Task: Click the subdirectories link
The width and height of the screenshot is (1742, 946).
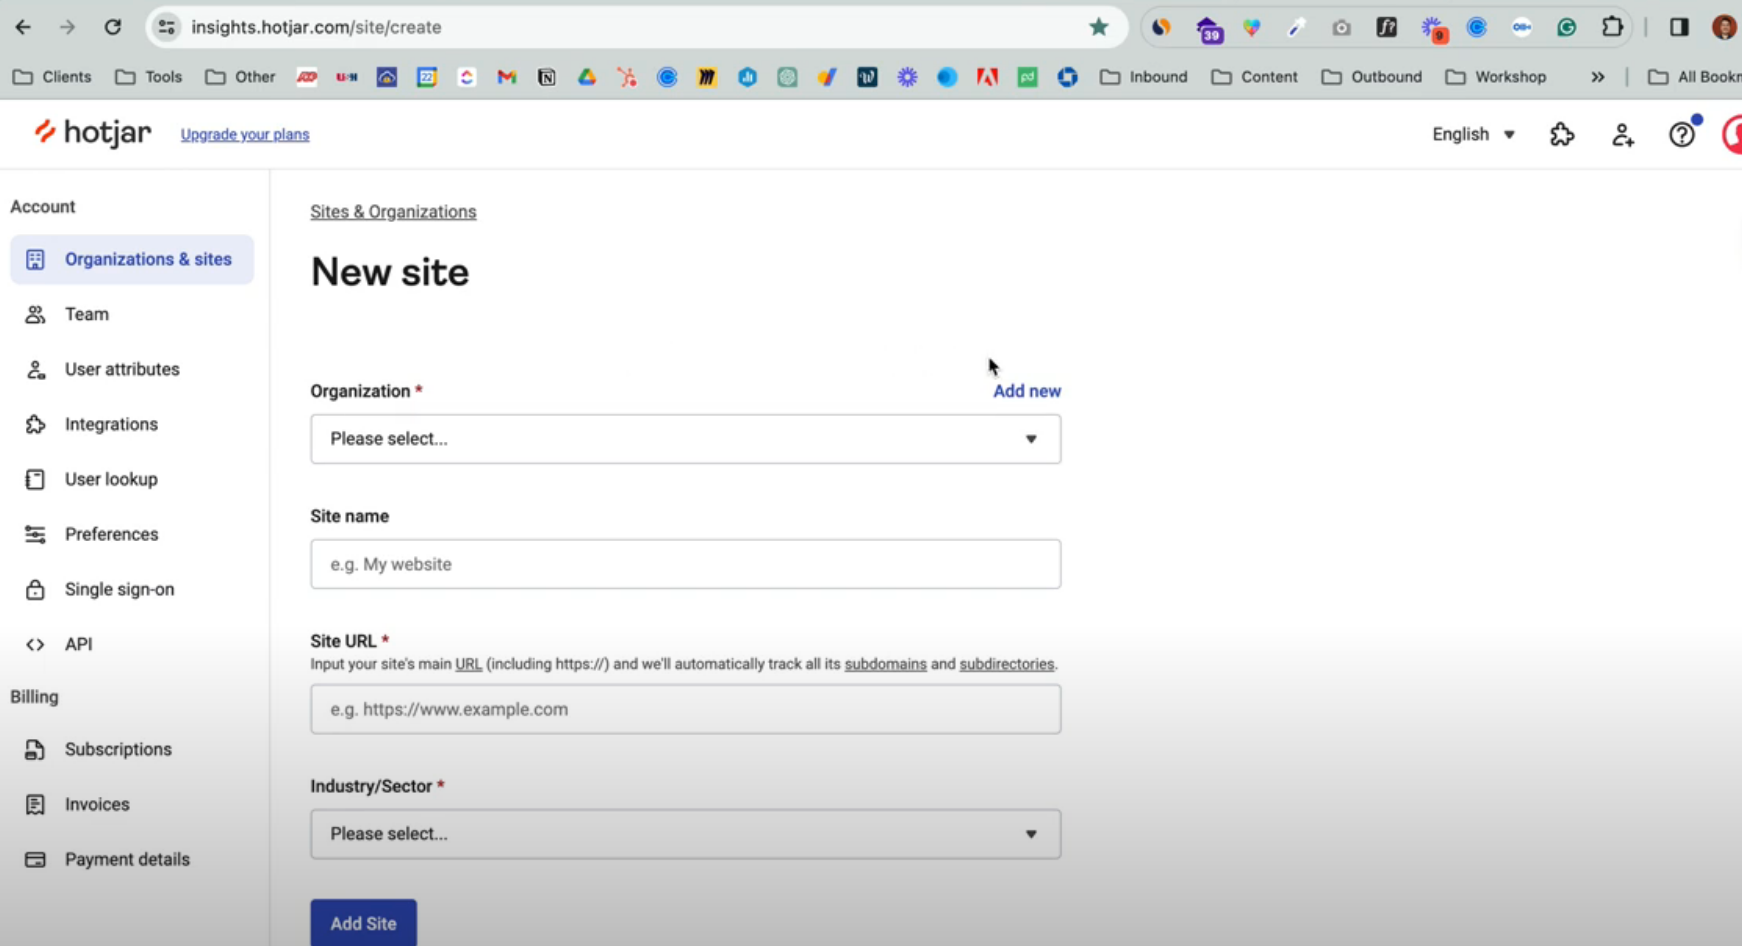Action: click(x=1007, y=664)
